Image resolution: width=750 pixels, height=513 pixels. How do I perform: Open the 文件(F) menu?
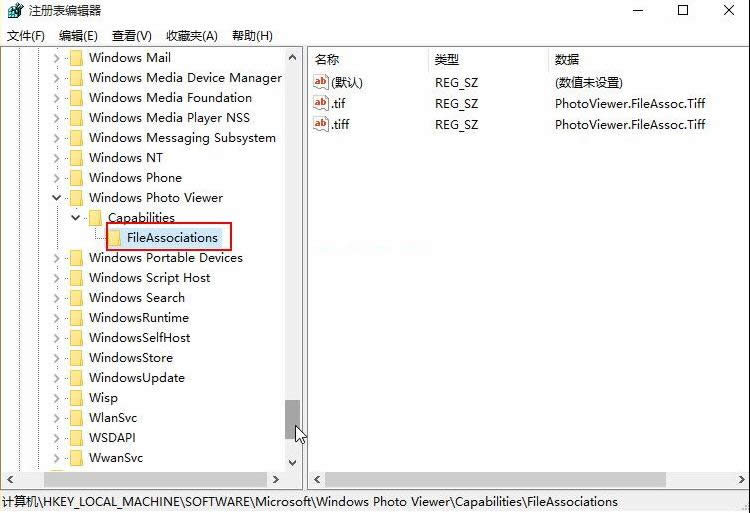click(x=26, y=36)
